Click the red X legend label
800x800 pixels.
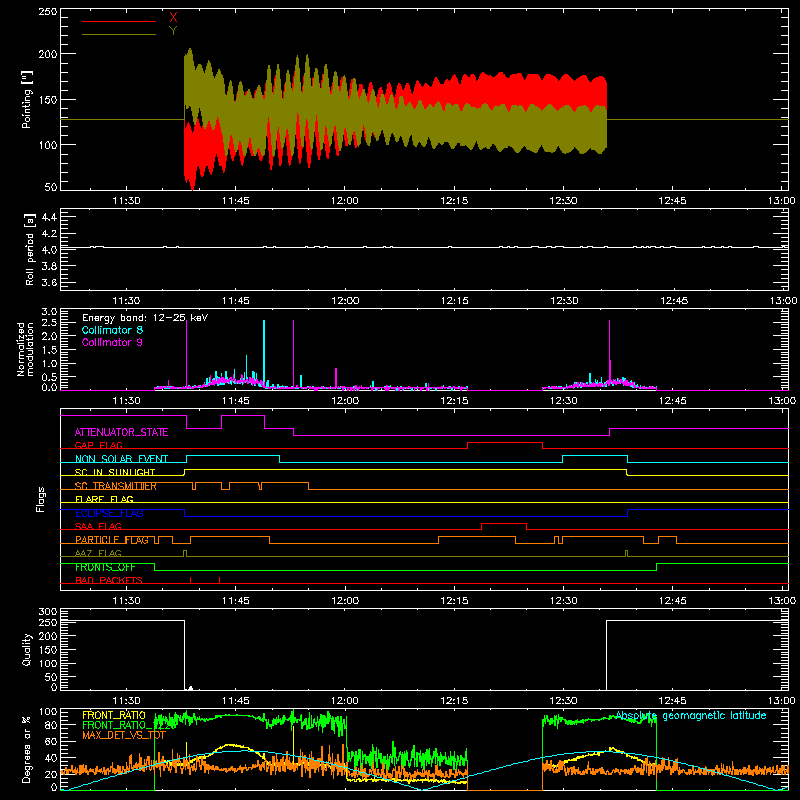[173, 18]
